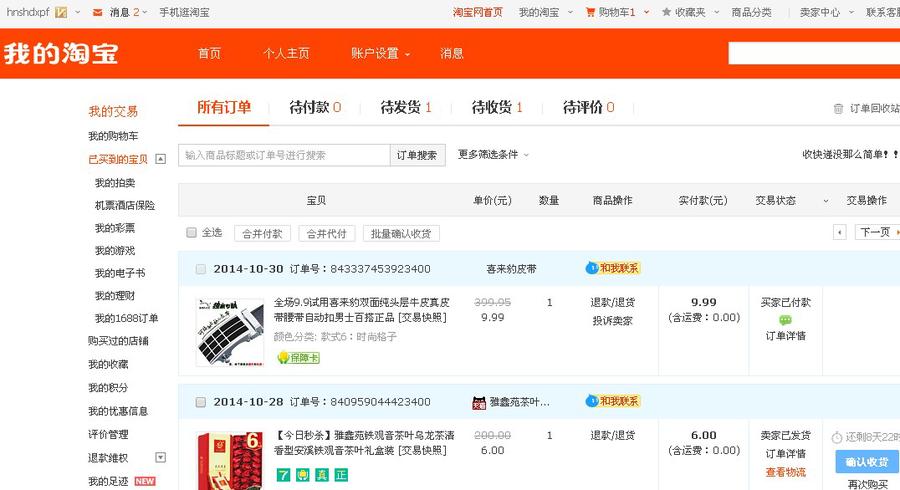
Task: Click the 保障卡 badge icon on the belt order
Action: (x=298, y=358)
